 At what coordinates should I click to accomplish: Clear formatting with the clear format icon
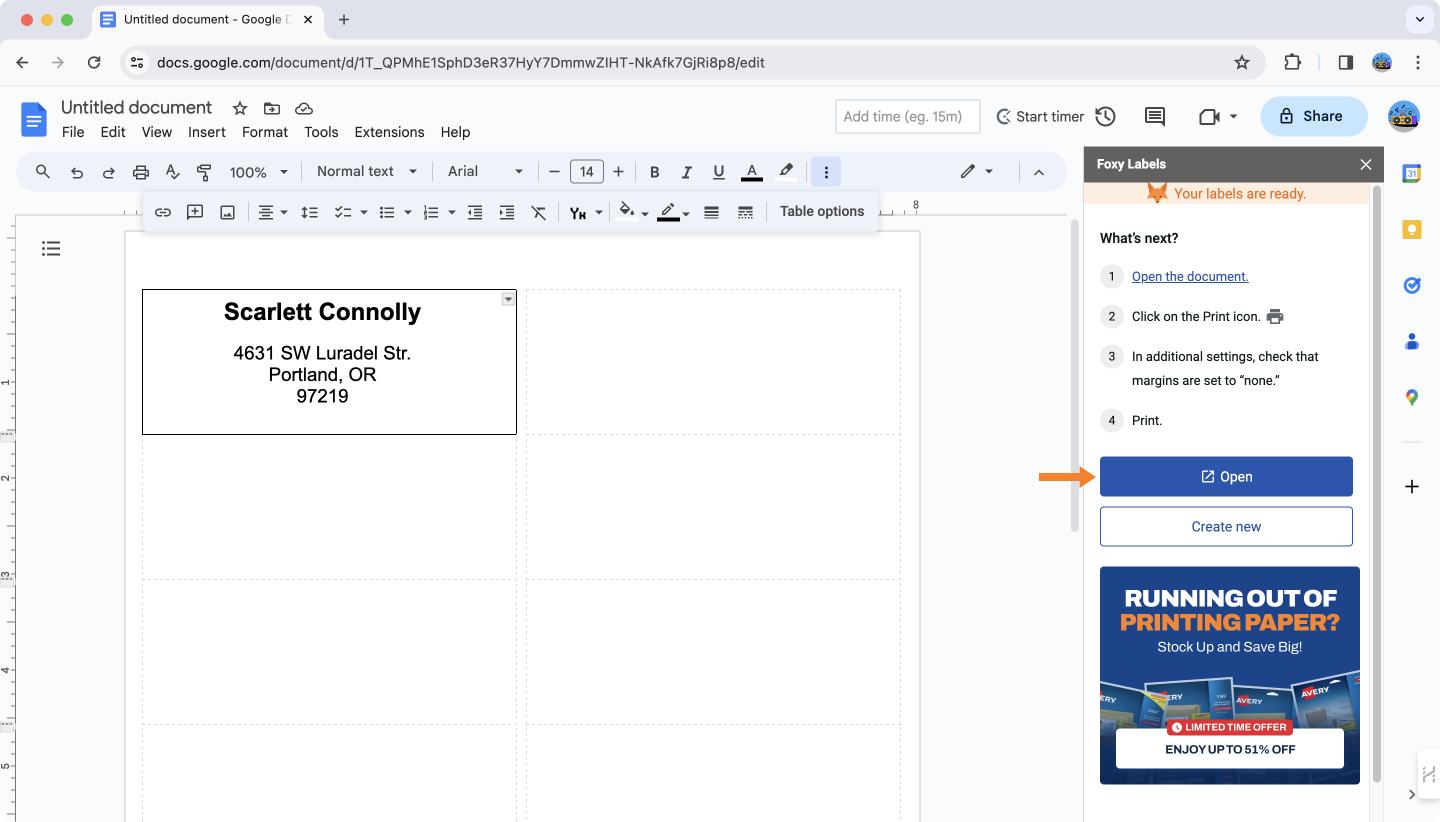tap(539, 211)
